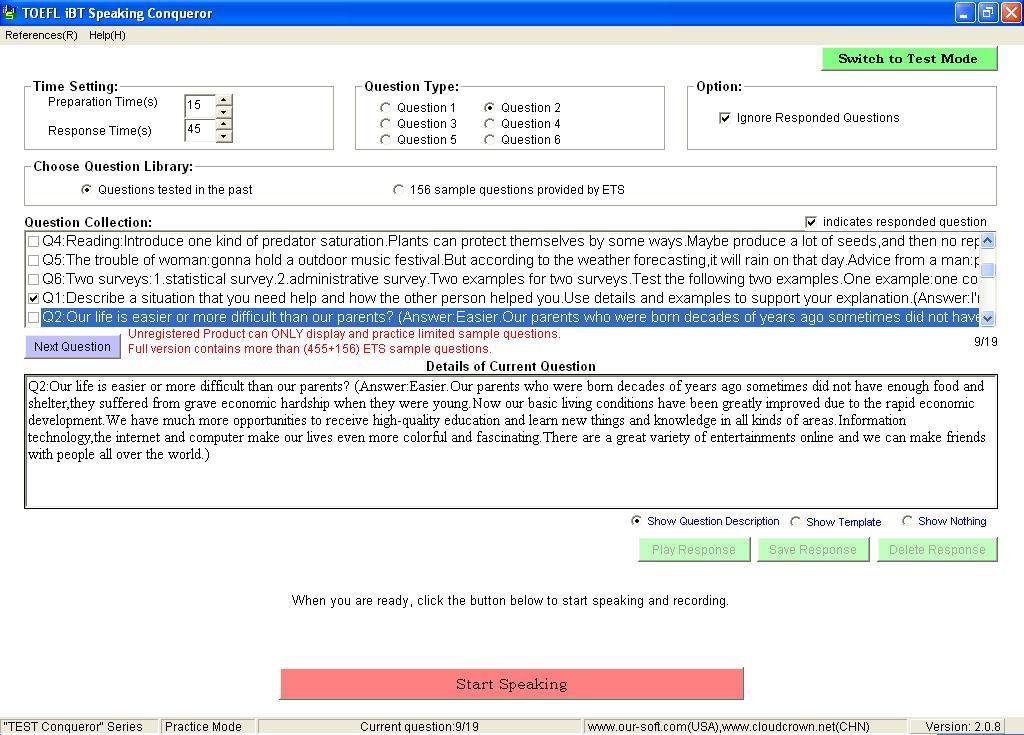The width and height of the screenshot is (1024, 735).
Task: Click the Response Time input field
Action: [199, 129]
